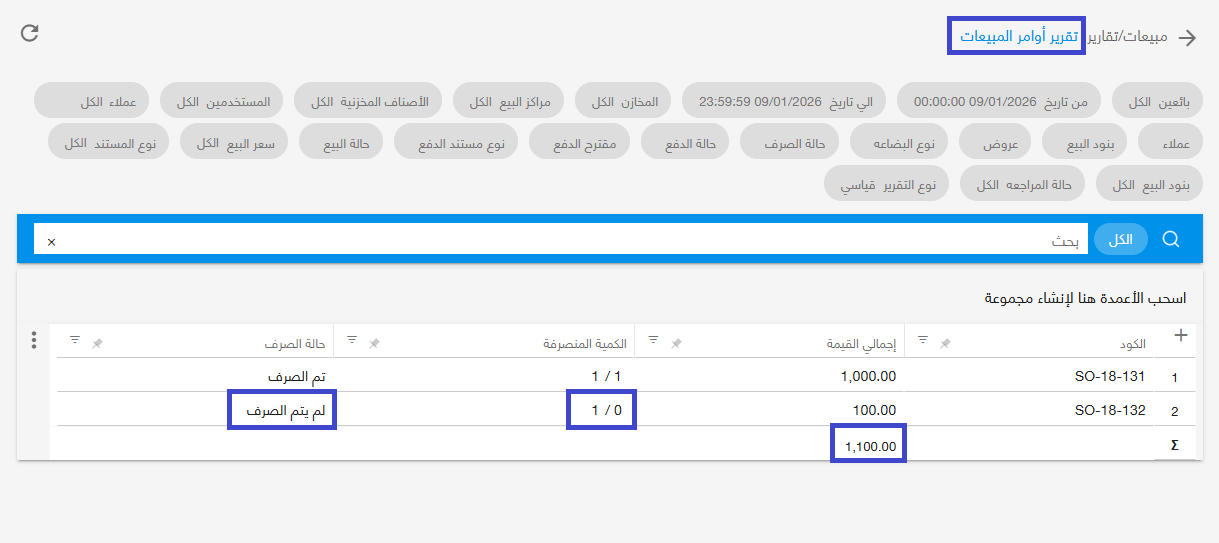Sort by الكمية المنصرفة column header
Viewport: 1219px width, 543px height.
[585, 343]
